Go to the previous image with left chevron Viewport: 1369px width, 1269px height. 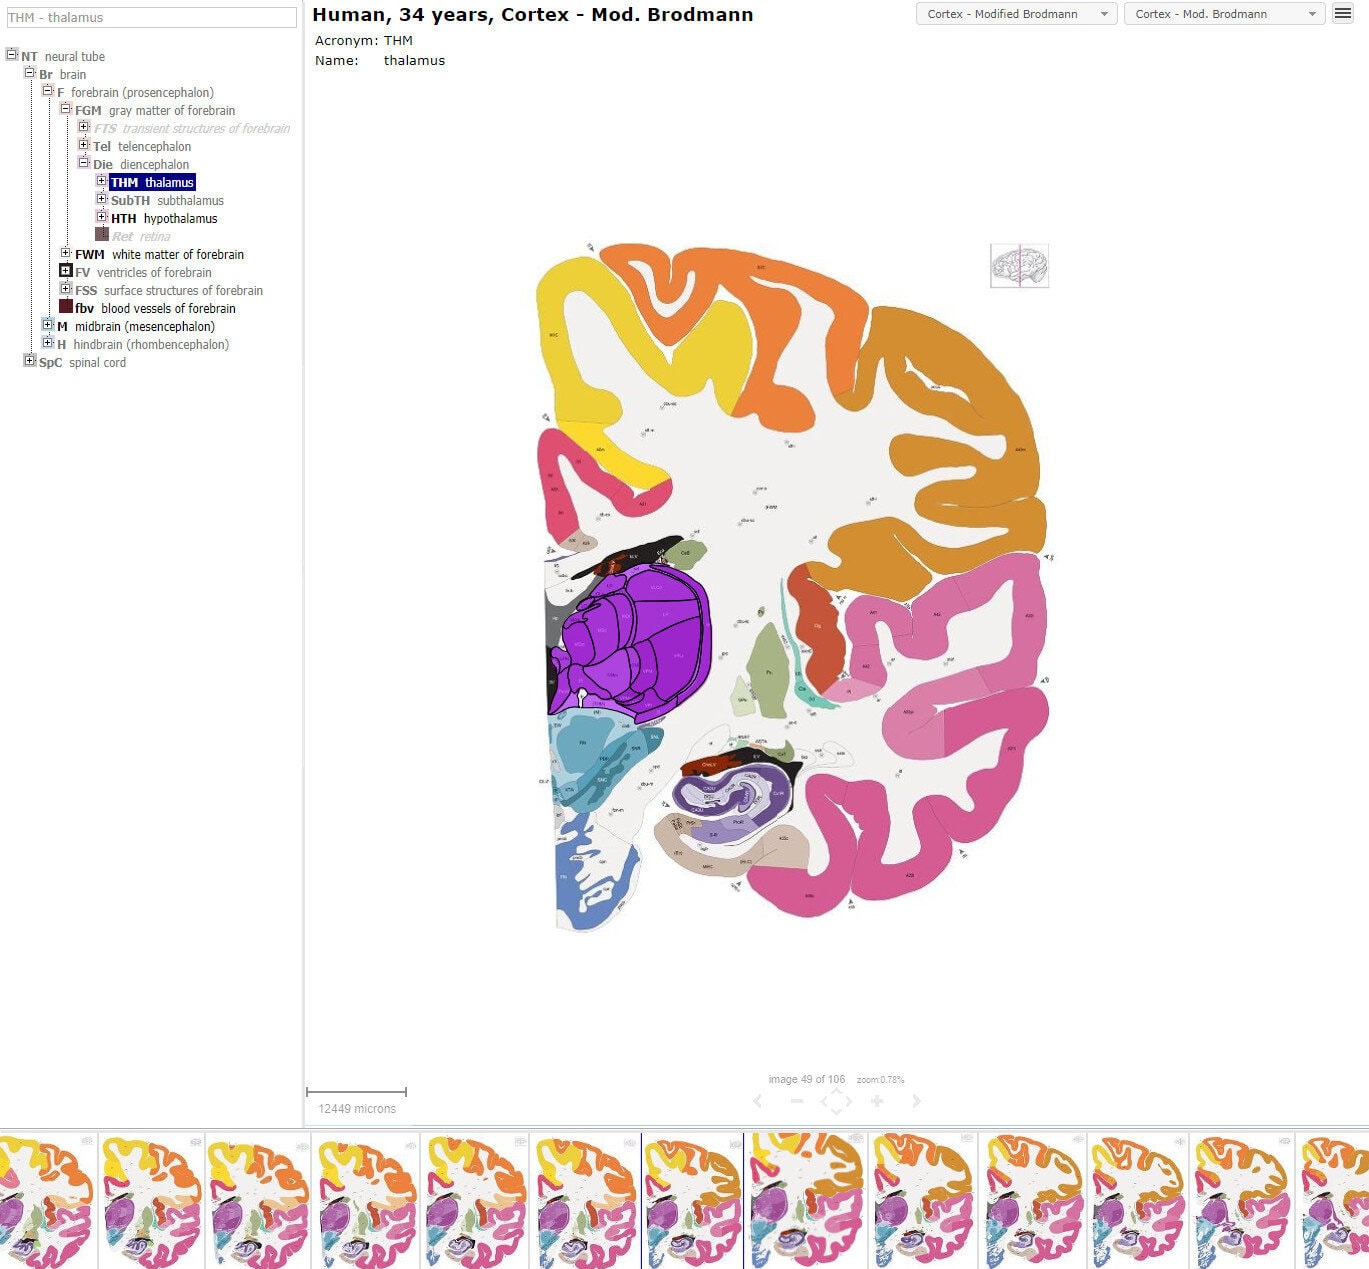coord(757,1101)
